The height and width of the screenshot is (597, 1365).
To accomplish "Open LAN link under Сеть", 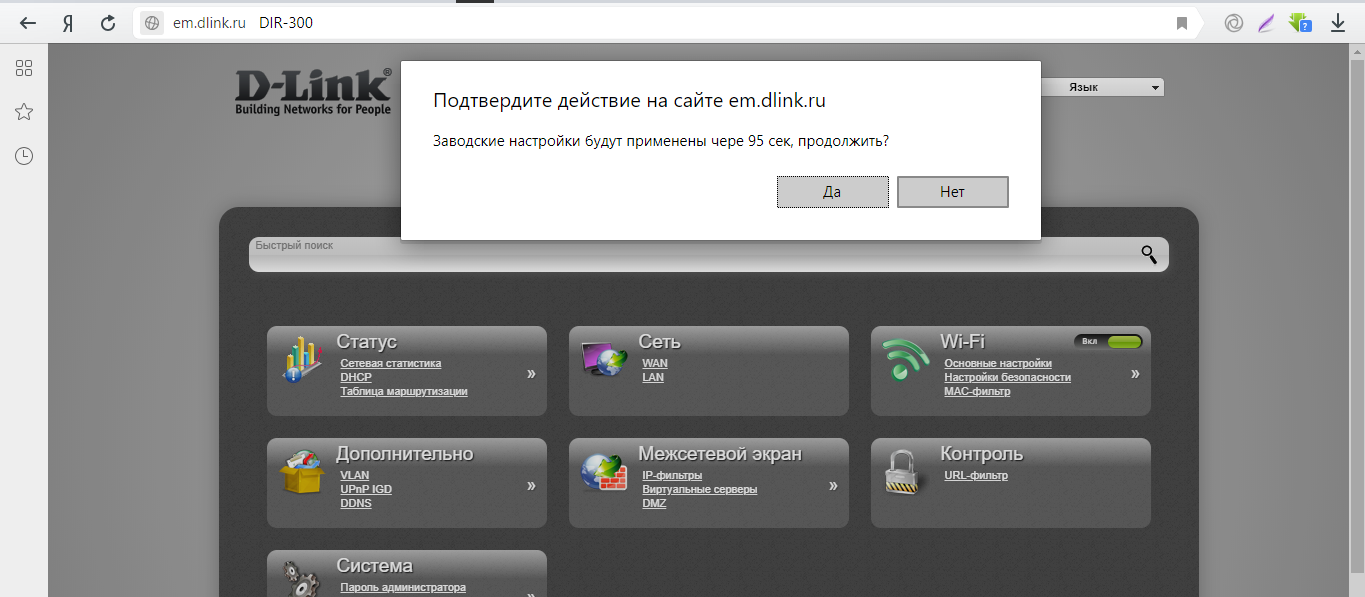I will point(653,378).
